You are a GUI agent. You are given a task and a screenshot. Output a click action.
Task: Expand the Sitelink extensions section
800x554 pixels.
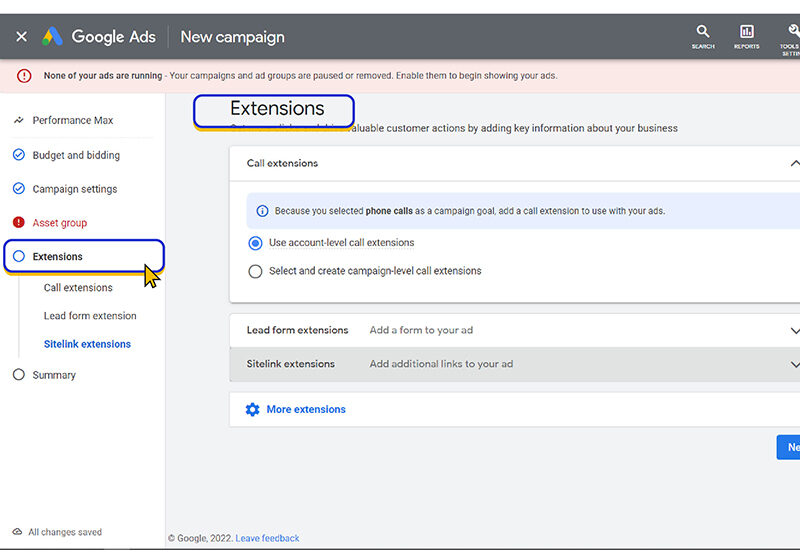[794, 364]
